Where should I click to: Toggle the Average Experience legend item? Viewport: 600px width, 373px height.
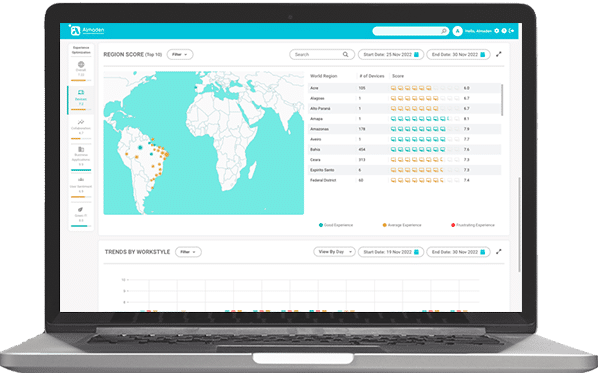click(x=402, y=225)
